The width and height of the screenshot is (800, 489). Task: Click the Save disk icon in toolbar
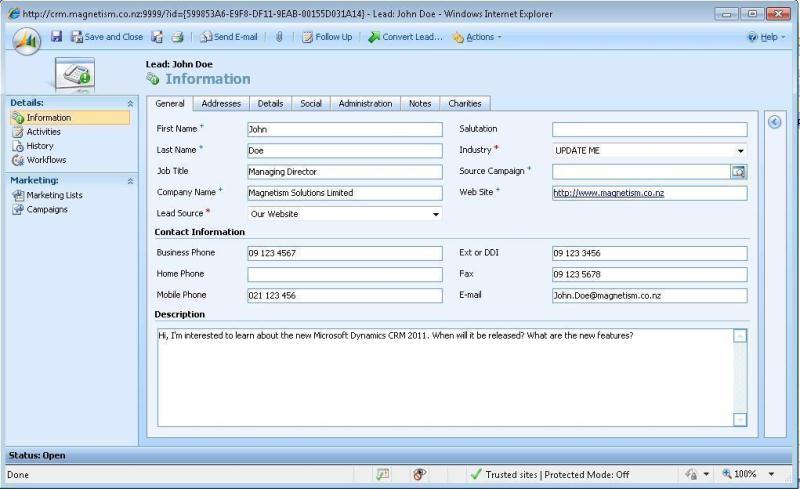click(x=56, y=37)
